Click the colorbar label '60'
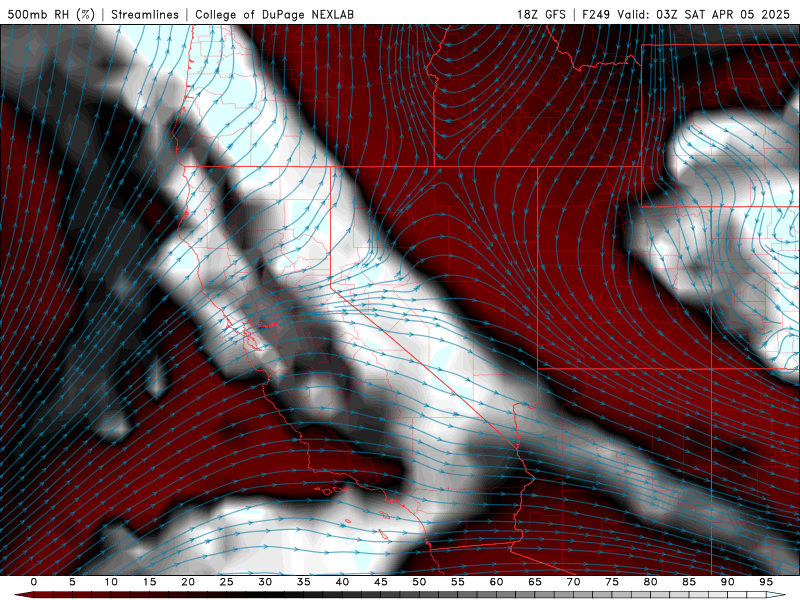 [x=496, y=582]
